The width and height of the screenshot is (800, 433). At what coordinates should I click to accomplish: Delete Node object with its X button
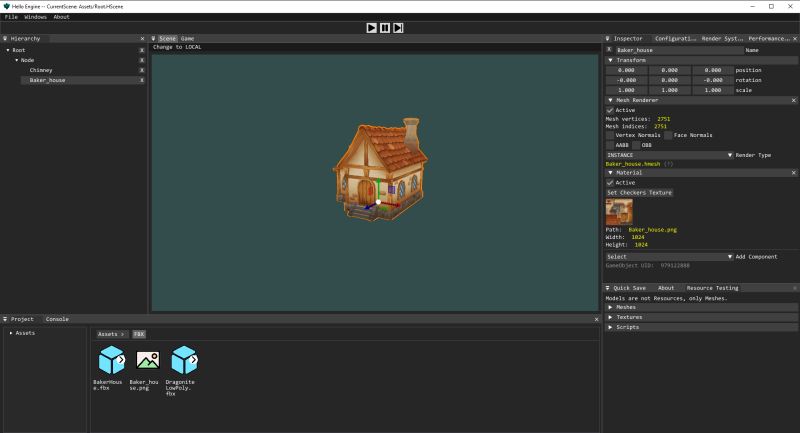(x=142, y=60)
